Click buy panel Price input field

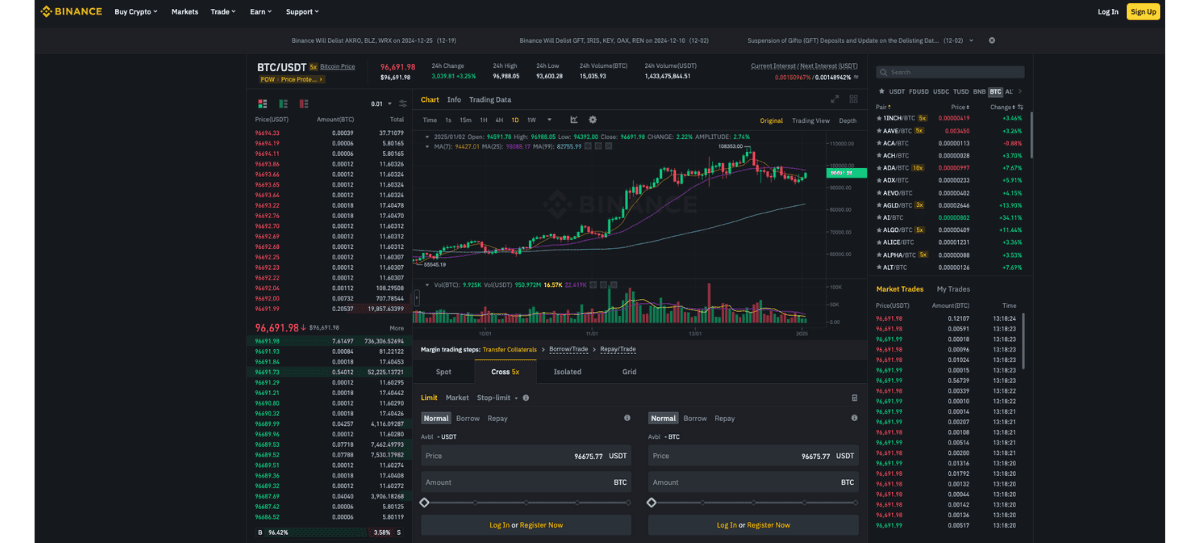click(526, 455)
